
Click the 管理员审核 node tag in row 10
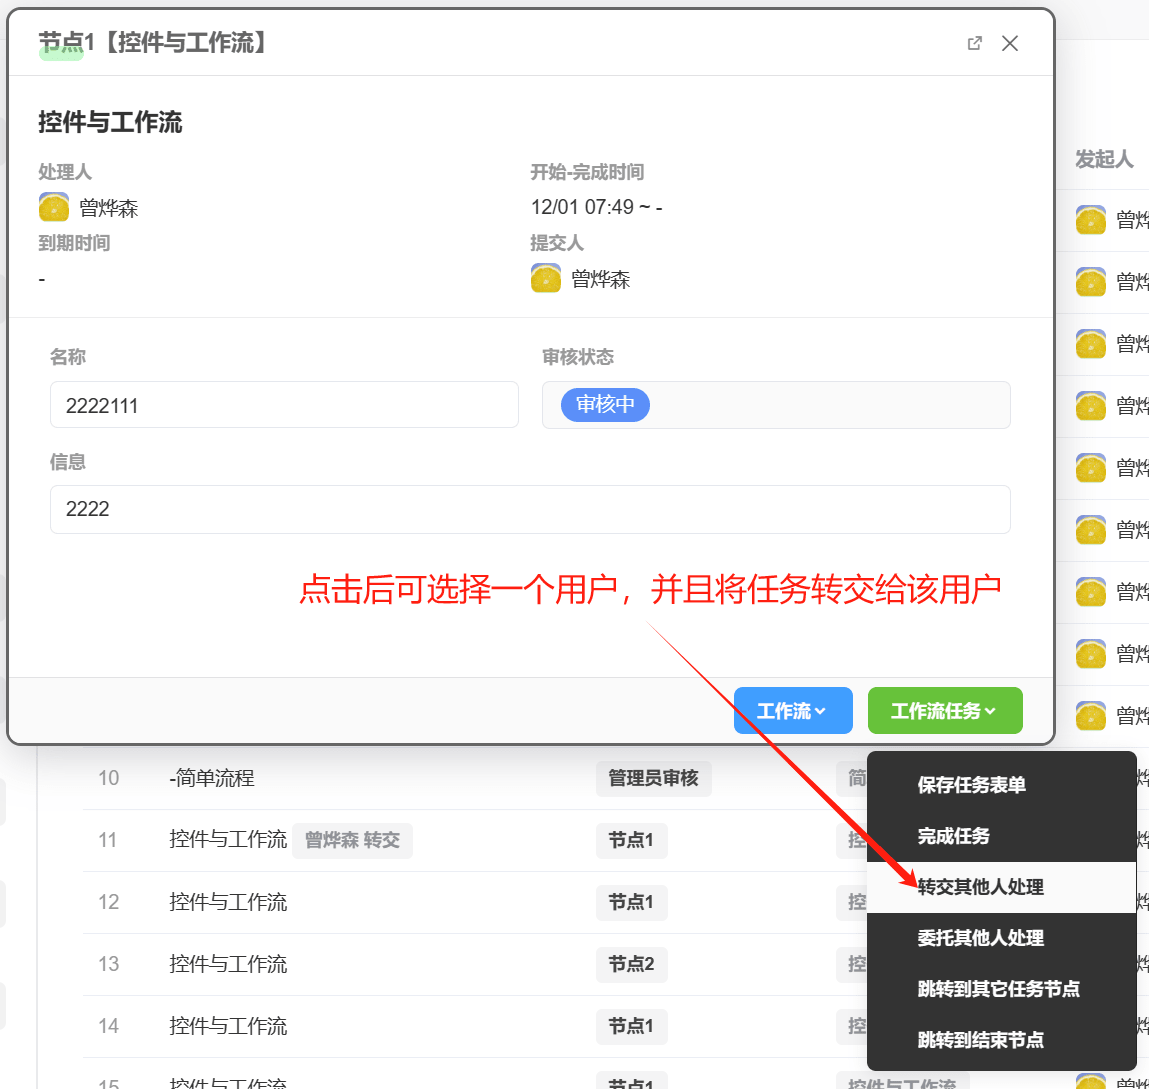(653, 778)
